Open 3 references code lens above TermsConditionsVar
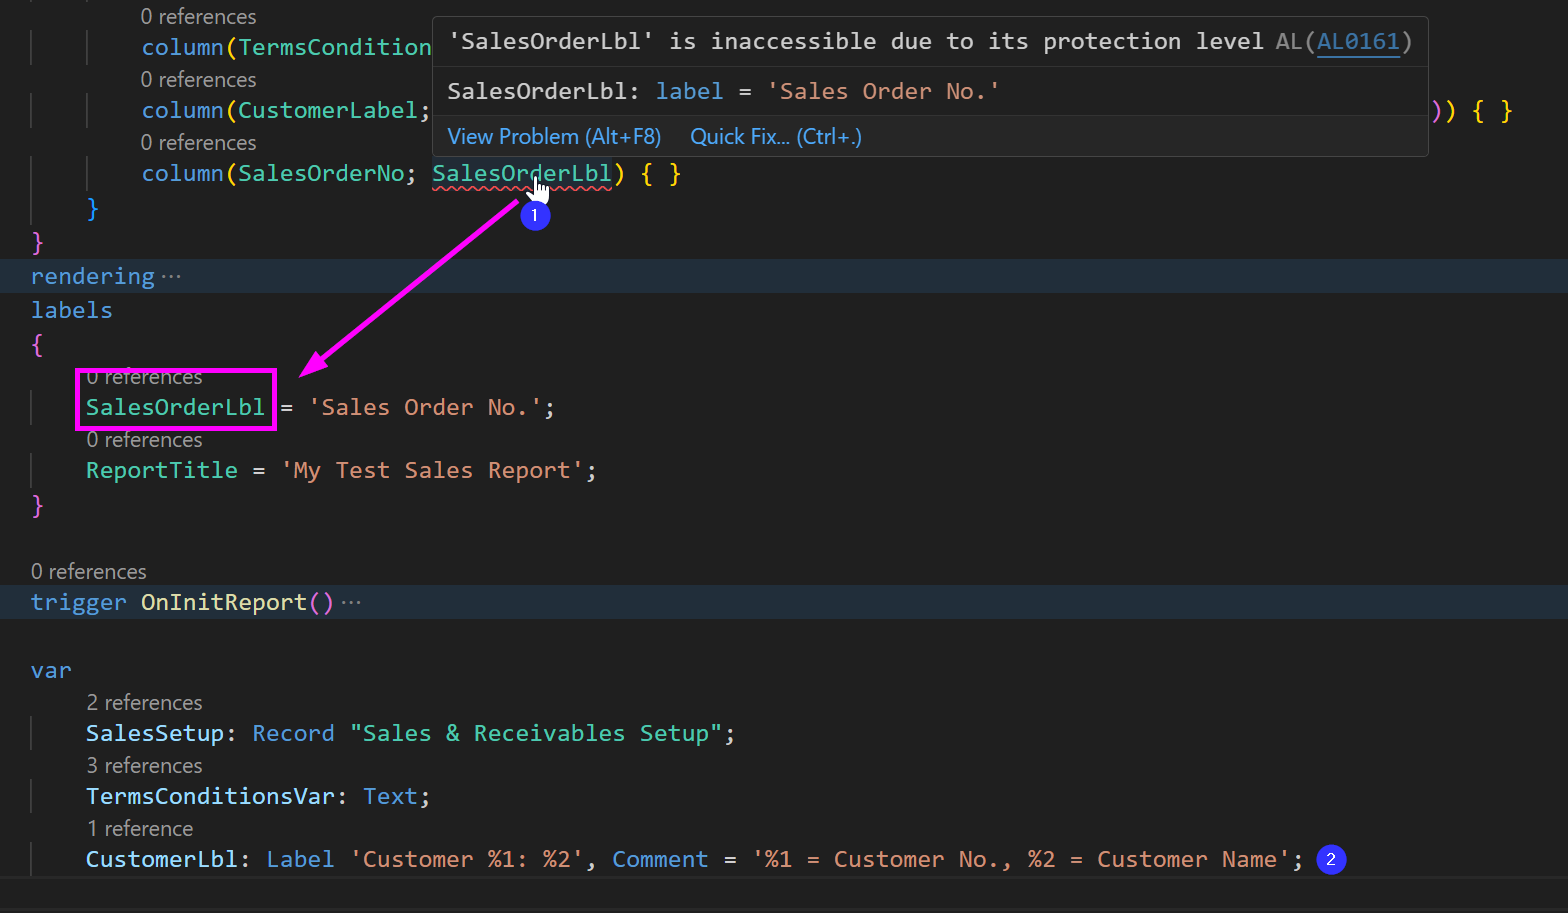 click(144, 766)
